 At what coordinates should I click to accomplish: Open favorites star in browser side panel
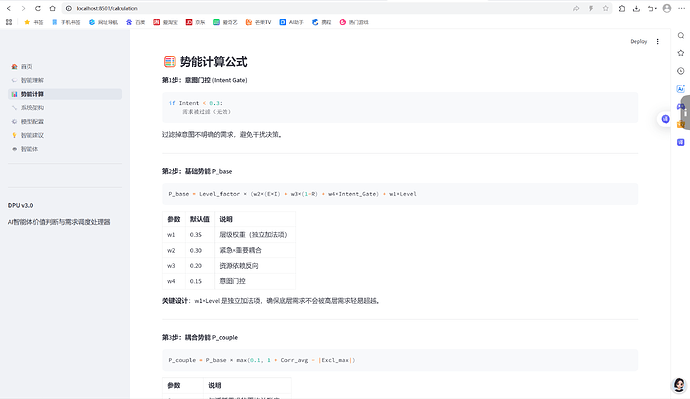click(681, 53)
